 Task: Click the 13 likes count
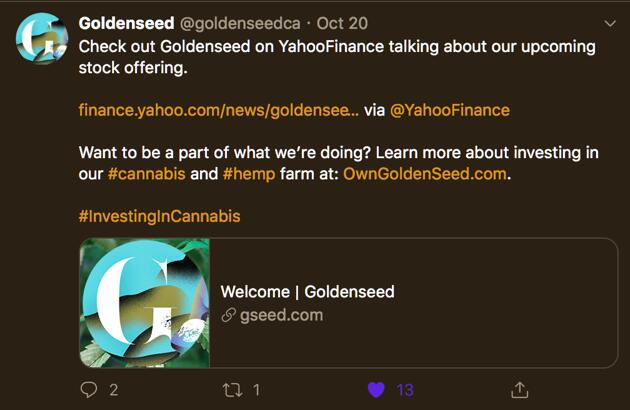405,389
